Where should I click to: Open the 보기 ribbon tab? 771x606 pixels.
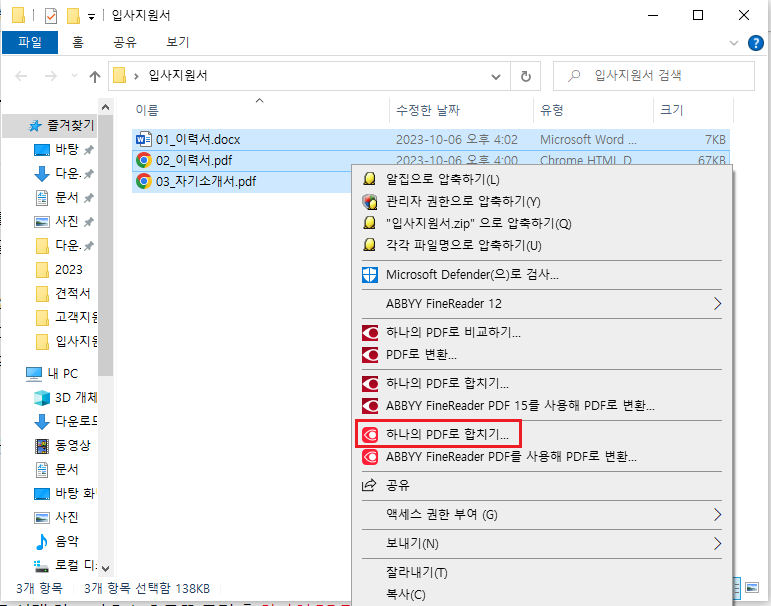[178, 42]
